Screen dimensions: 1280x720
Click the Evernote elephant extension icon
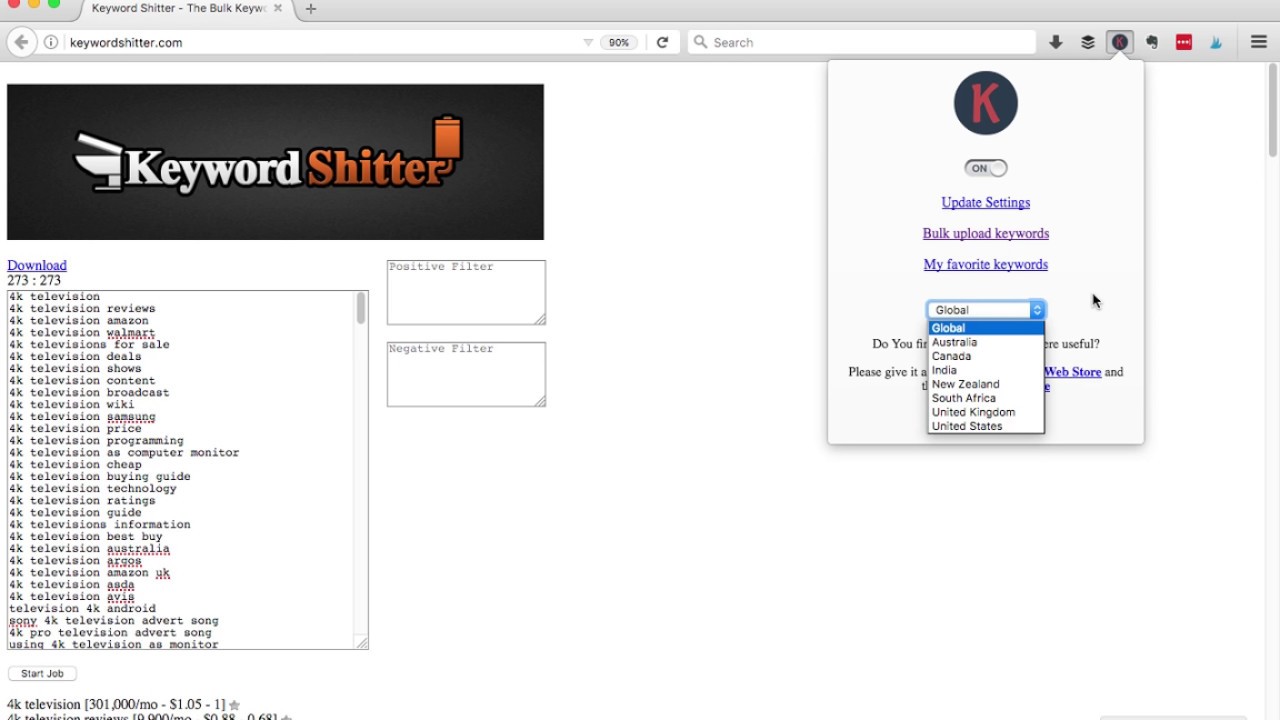1152,42
